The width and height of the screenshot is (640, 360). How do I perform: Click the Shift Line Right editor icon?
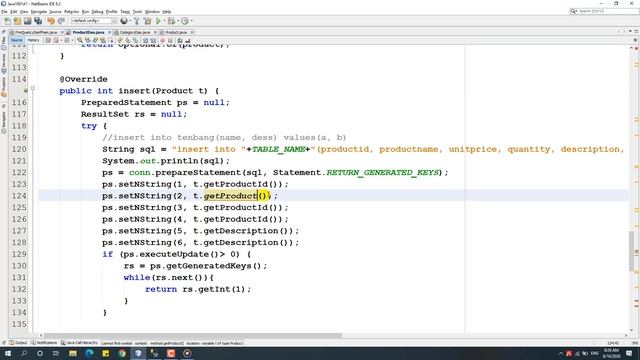click(153, 40)
